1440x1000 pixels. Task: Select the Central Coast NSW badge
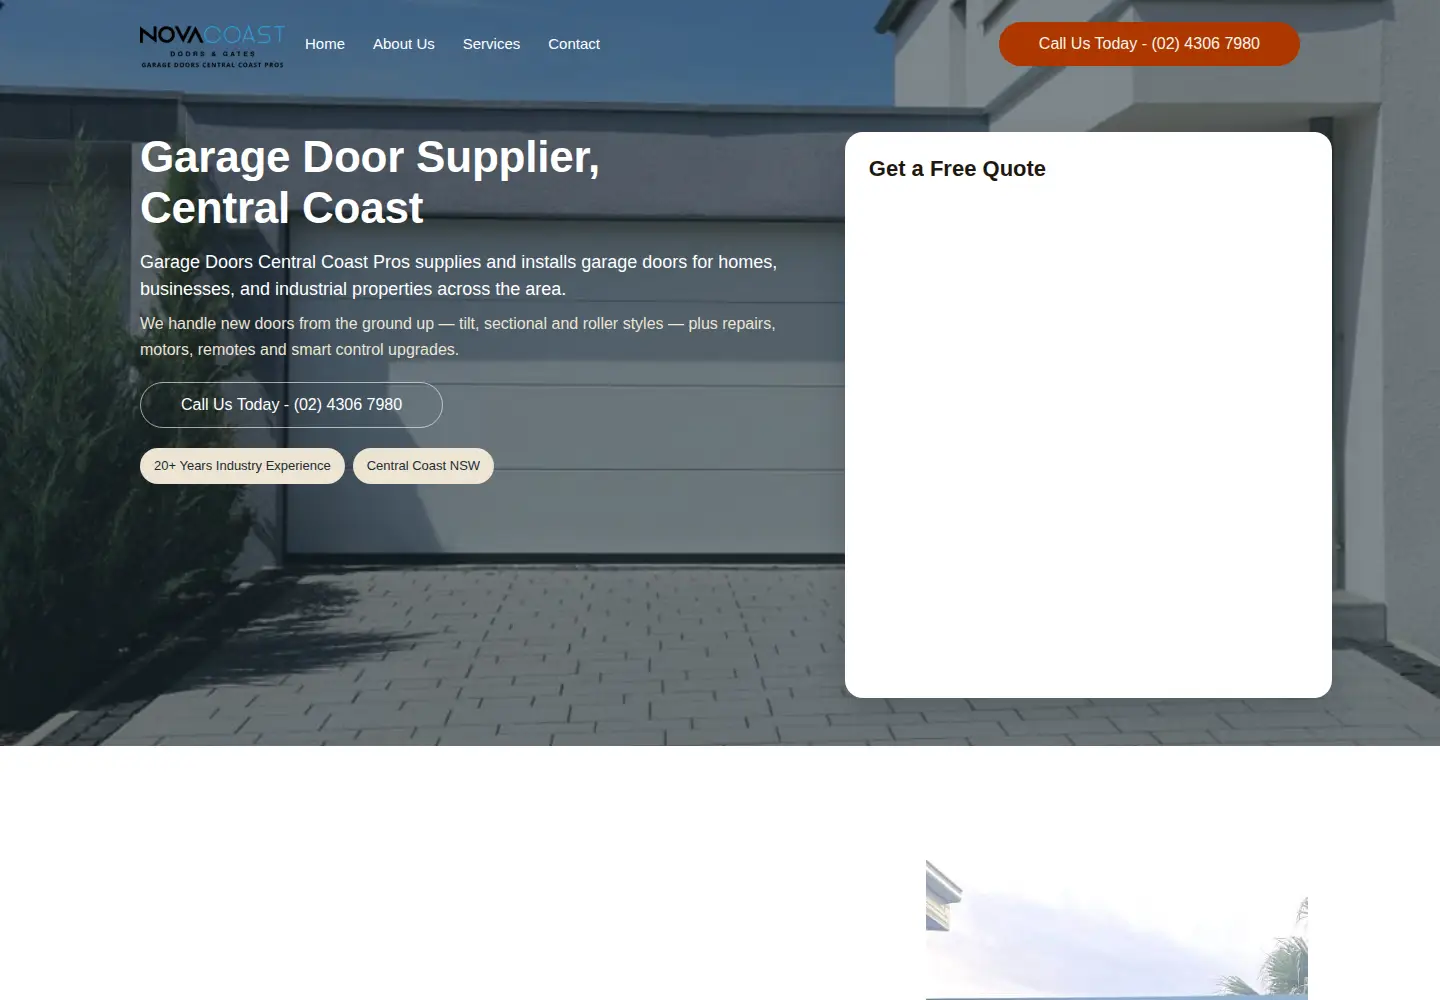pyautogui.click(x=423, y=466)
